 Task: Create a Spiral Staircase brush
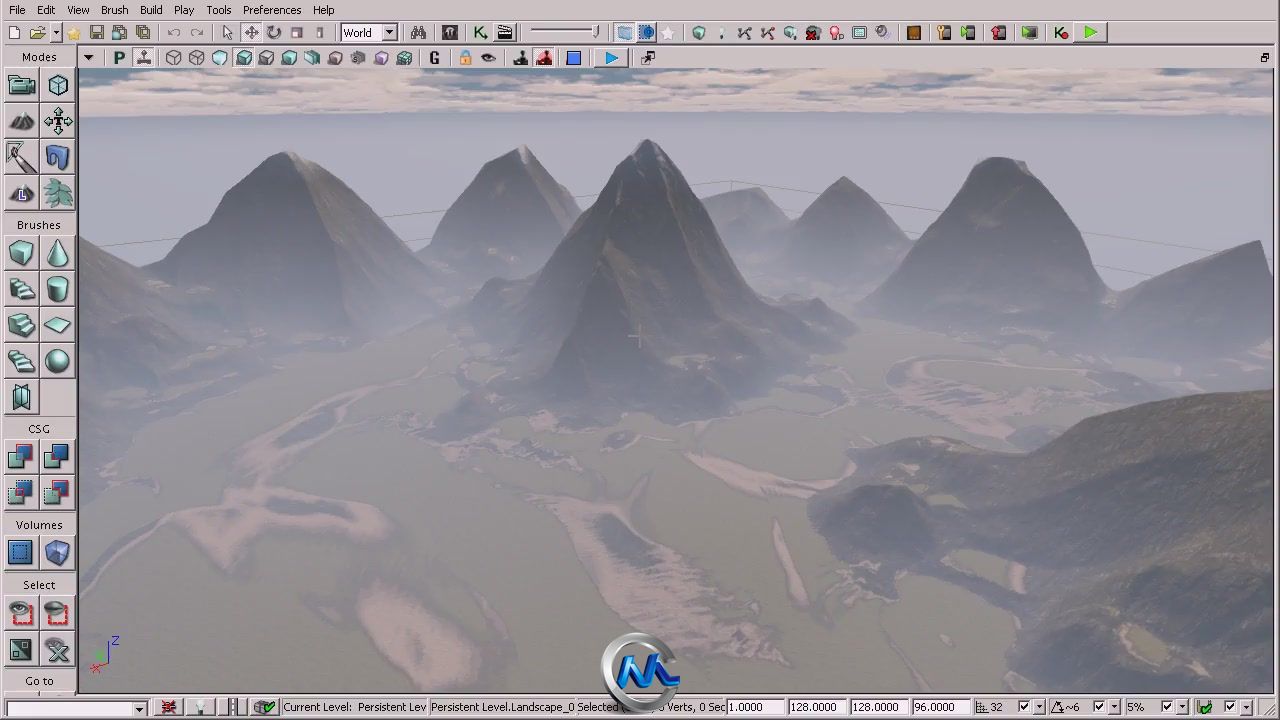[x=21, y=362]
